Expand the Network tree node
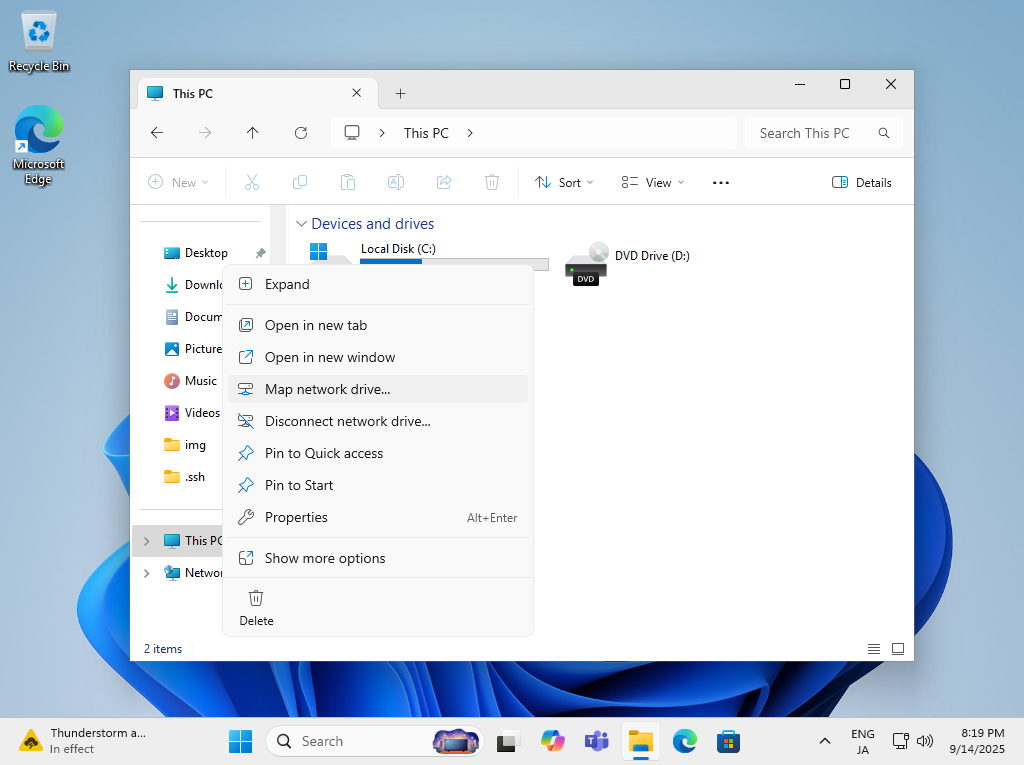Viewport: 1024px width, 765px height. (x=147, y=573)
